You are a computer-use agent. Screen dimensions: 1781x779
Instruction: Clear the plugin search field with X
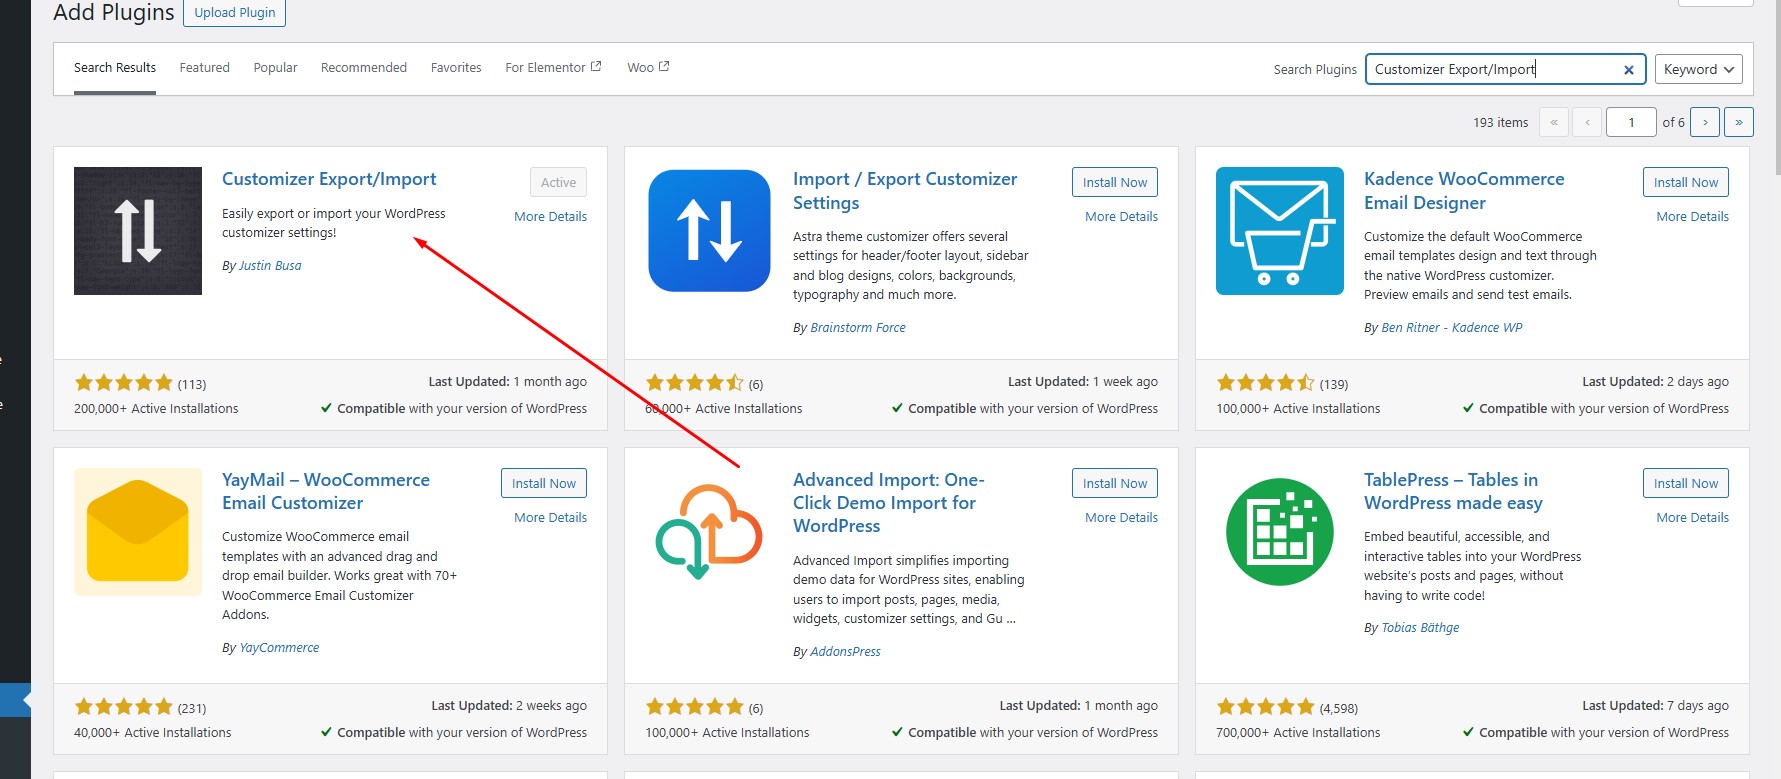pyautogui.click(x=1628, y=70)
